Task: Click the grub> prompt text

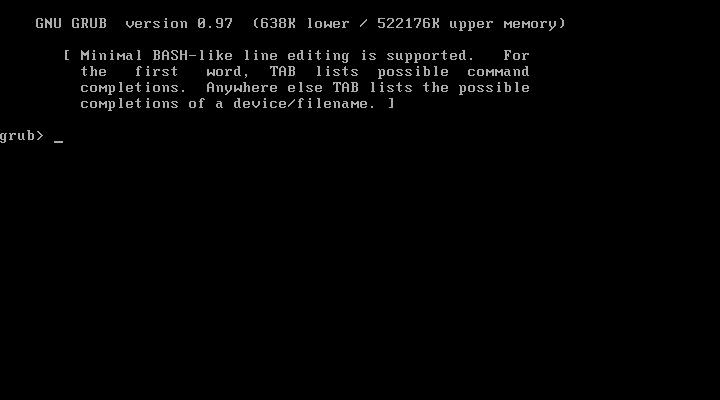Action: pyautogui.click(x=22, y=136)
